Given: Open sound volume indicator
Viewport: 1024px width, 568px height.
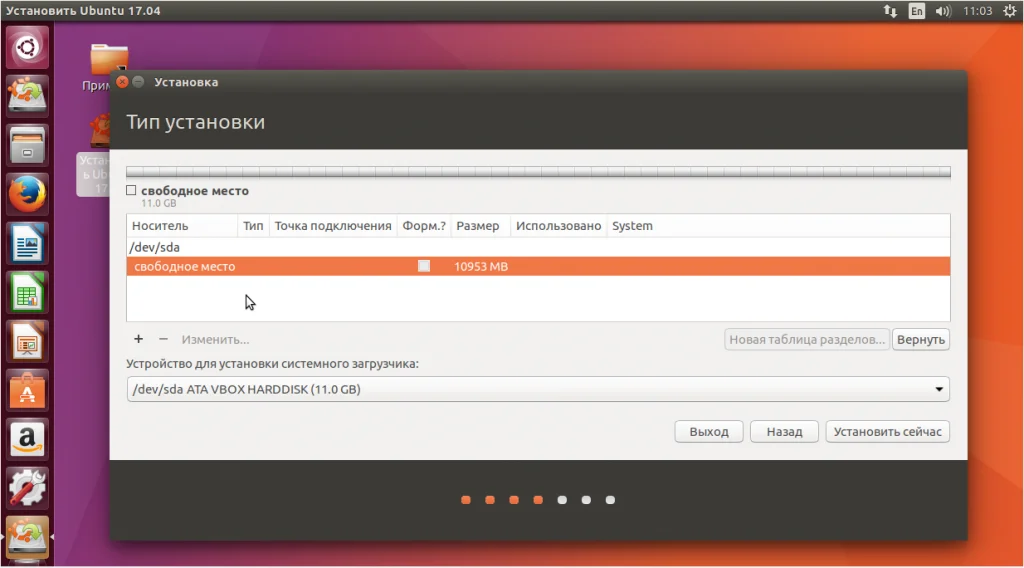Looking at the screenshot, I should (943, 11).
